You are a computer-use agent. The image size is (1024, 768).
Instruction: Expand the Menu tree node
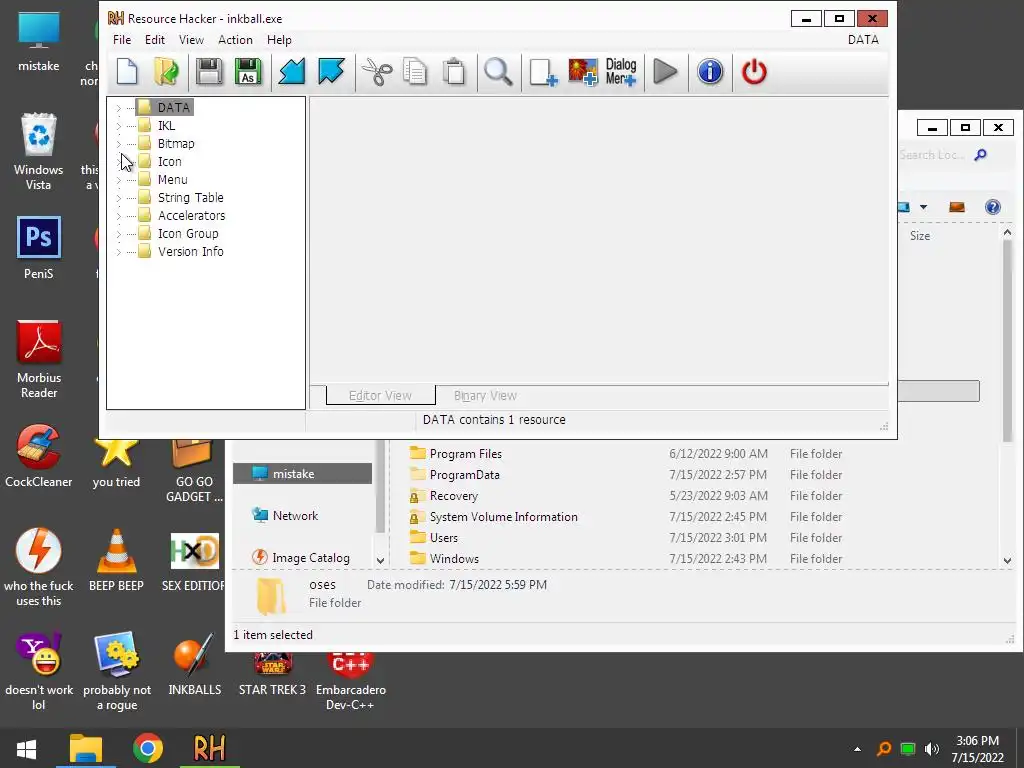click(118, 180)
